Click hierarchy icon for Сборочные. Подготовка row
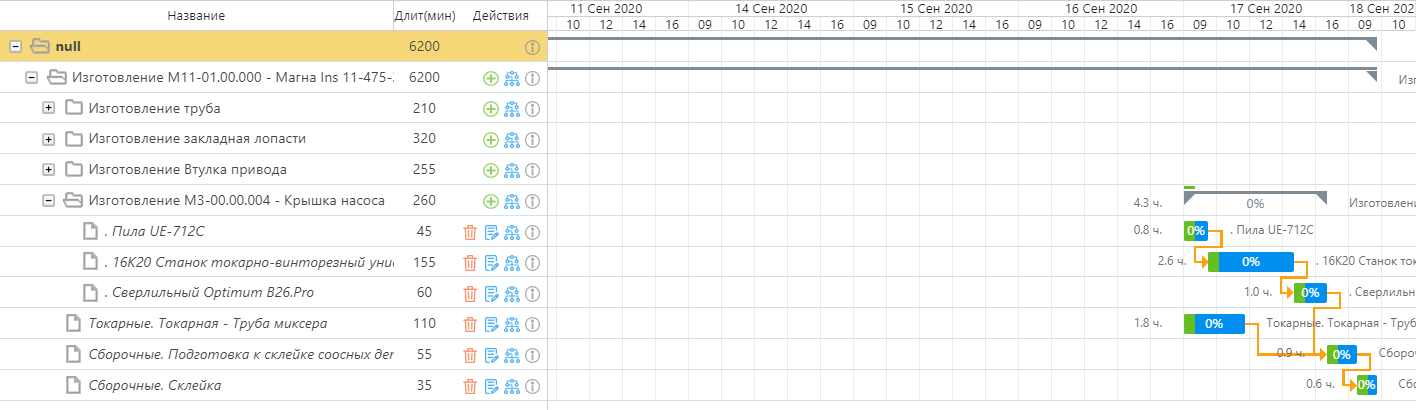The height and width of the screenshot is (410, 1416). tap(512, 355)
